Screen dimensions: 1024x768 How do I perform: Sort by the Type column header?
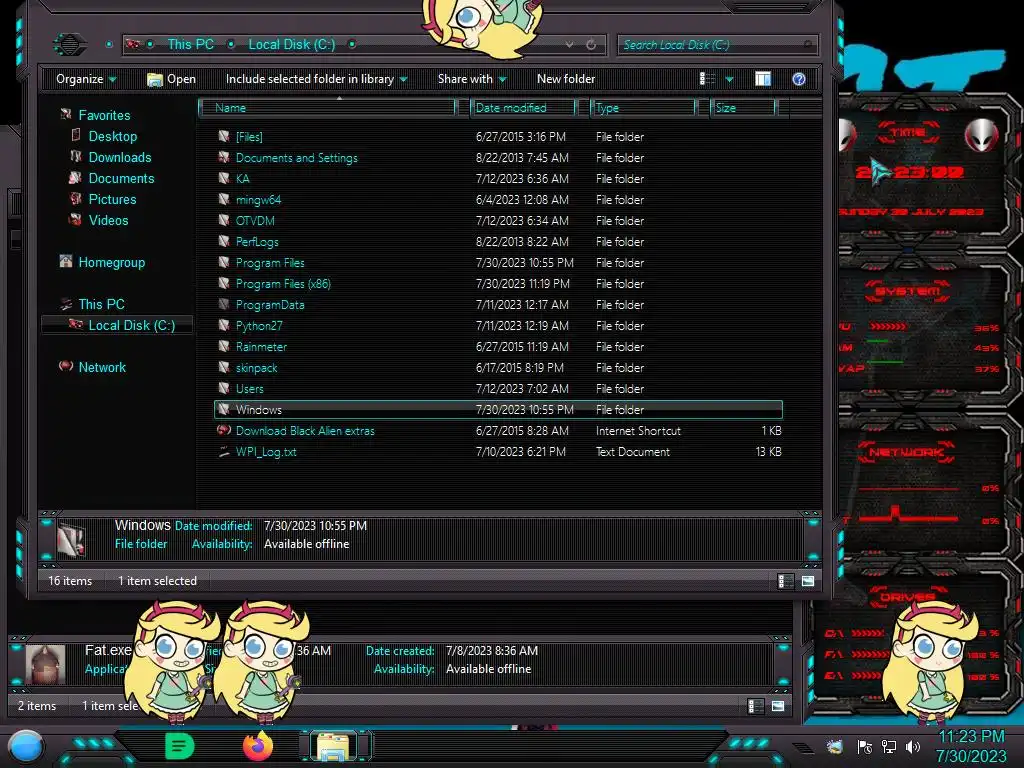click(643, 108)
